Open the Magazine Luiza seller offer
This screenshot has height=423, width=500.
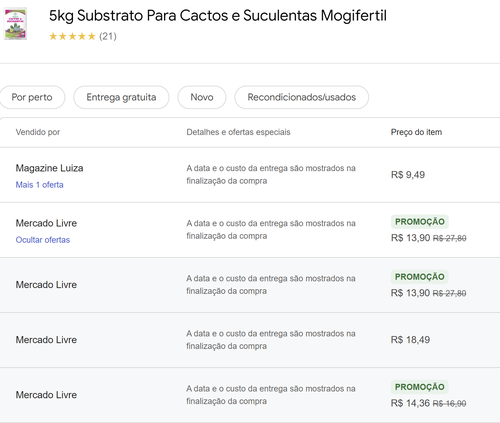click(x=49, y=168)
